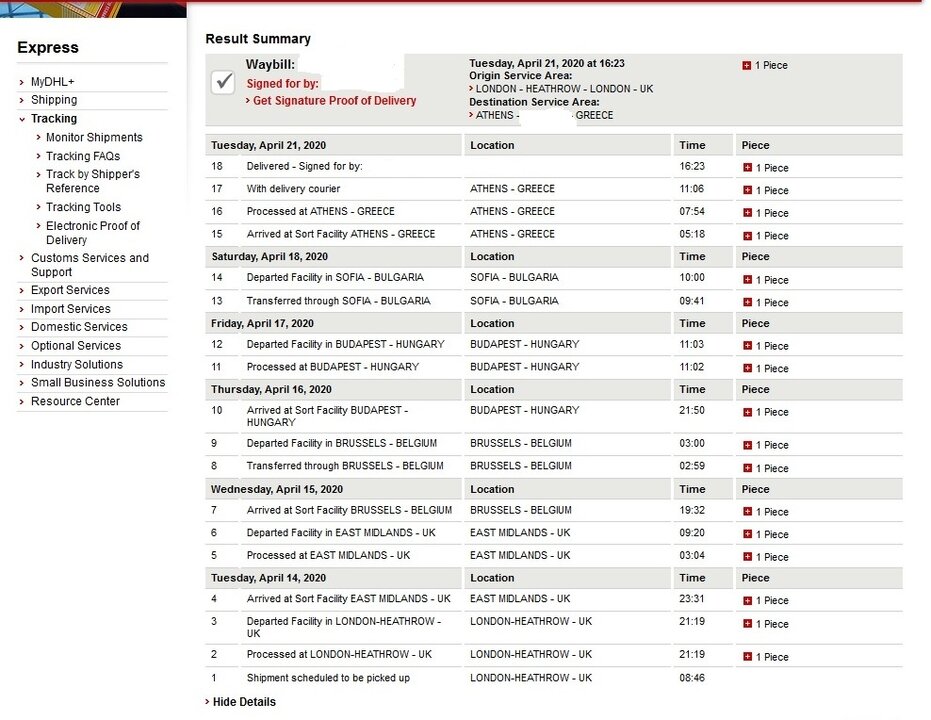Select 'Wednesday, April 15, 2020' date header

click(x=277, y=489)
